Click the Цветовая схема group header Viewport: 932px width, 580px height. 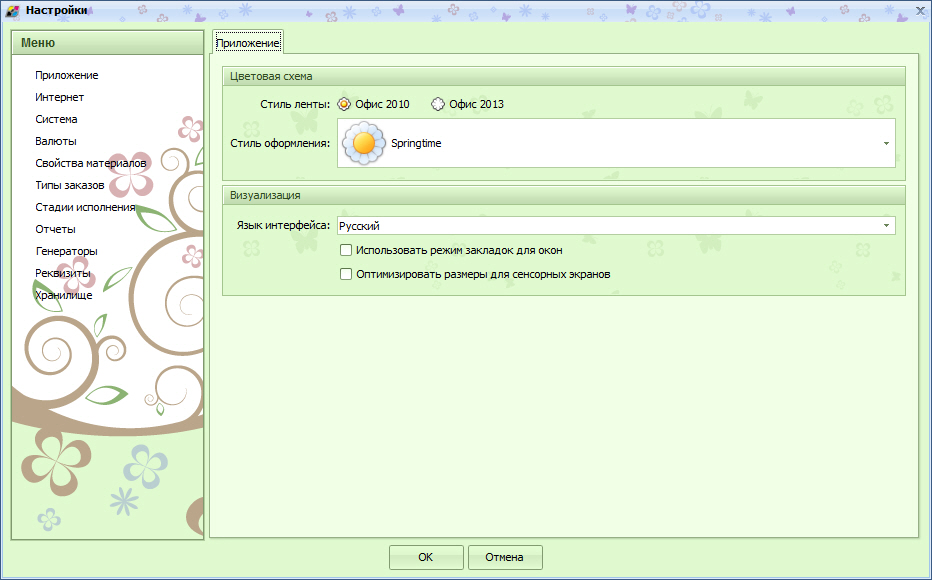(563, 77)
